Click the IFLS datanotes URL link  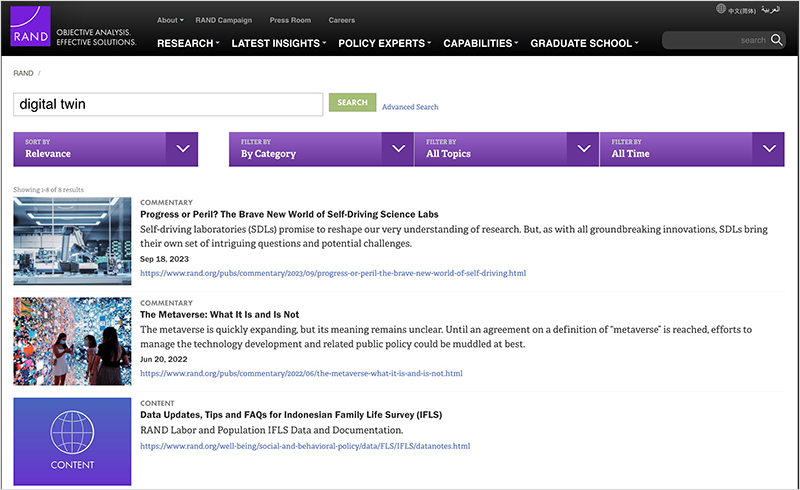click(305, 446)
